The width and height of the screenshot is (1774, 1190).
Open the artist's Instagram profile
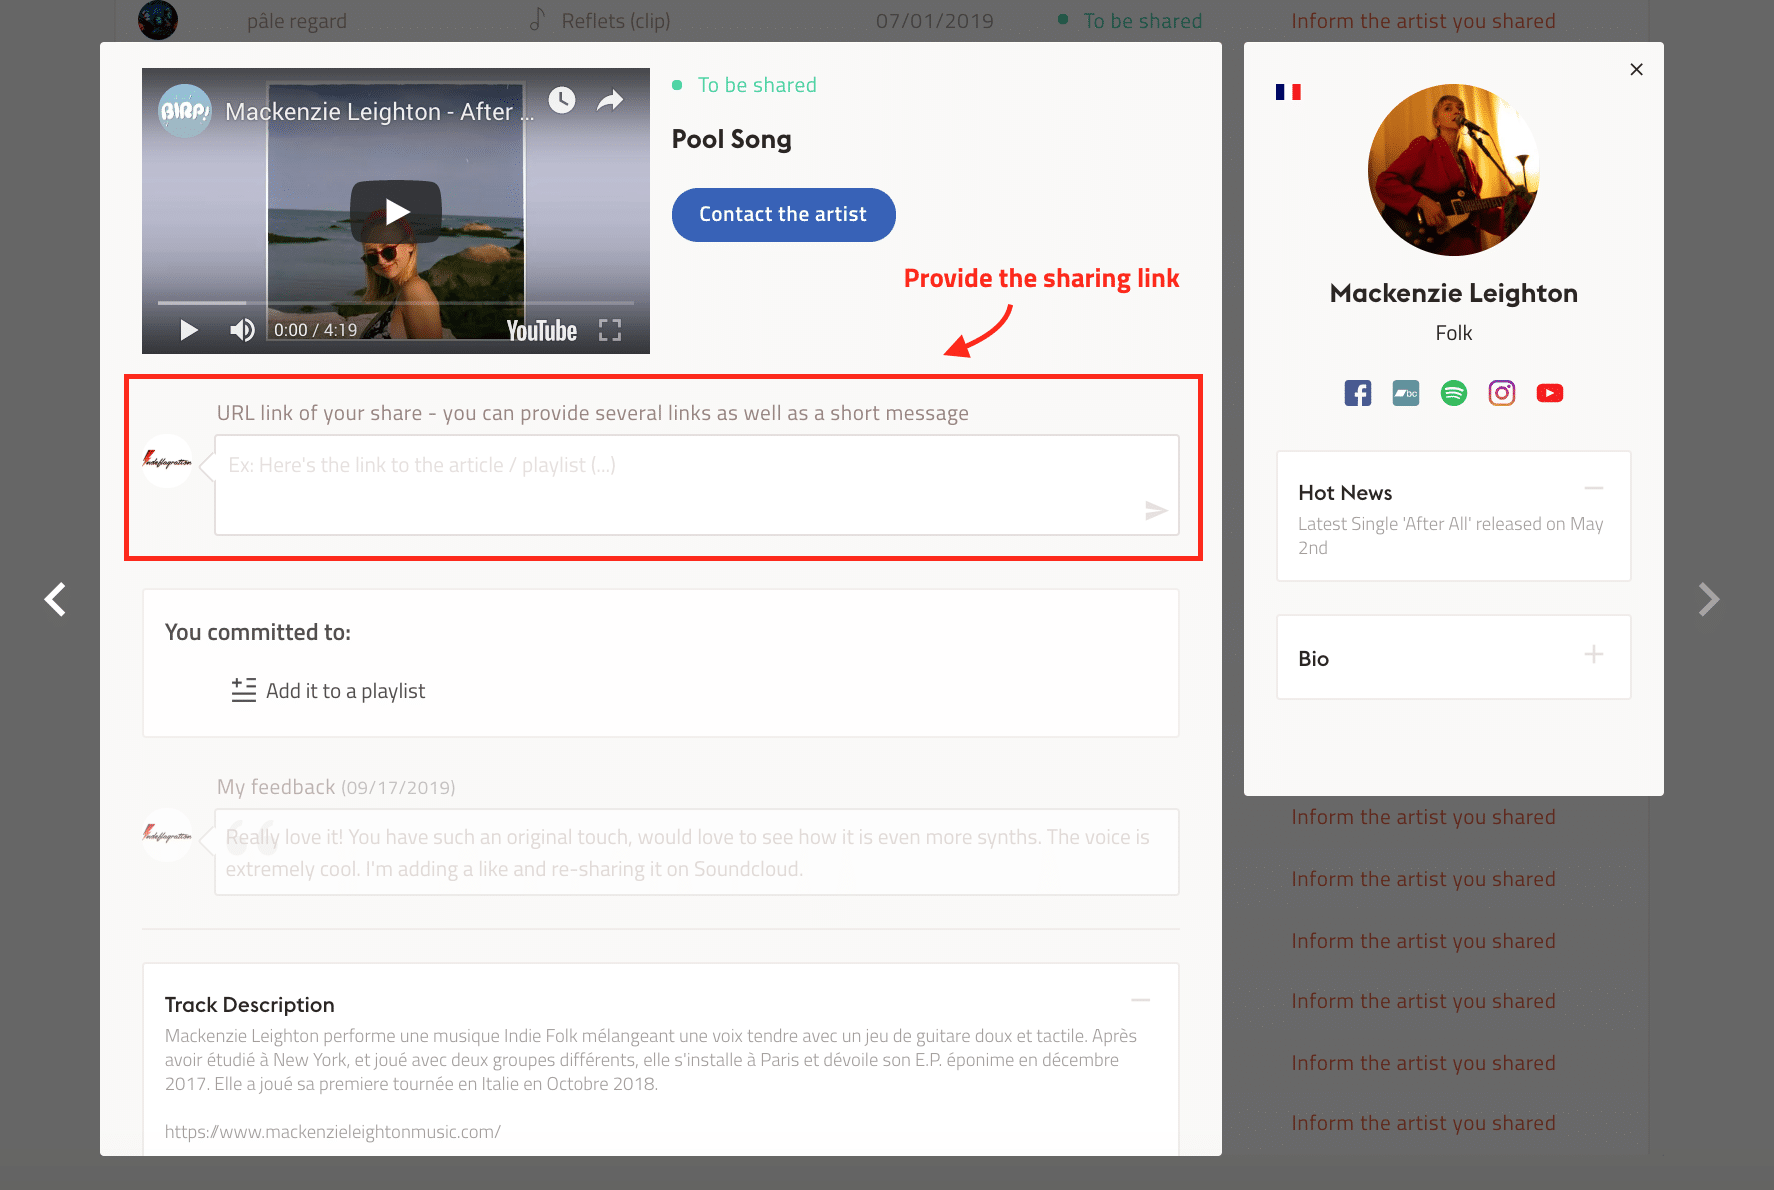coord(1502,393)
